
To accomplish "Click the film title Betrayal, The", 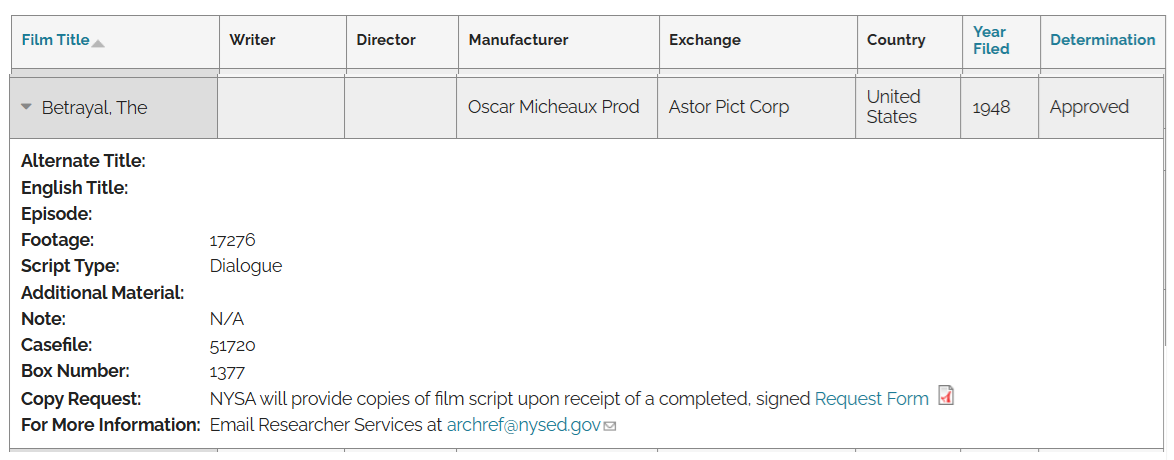I will coord(94,108).
